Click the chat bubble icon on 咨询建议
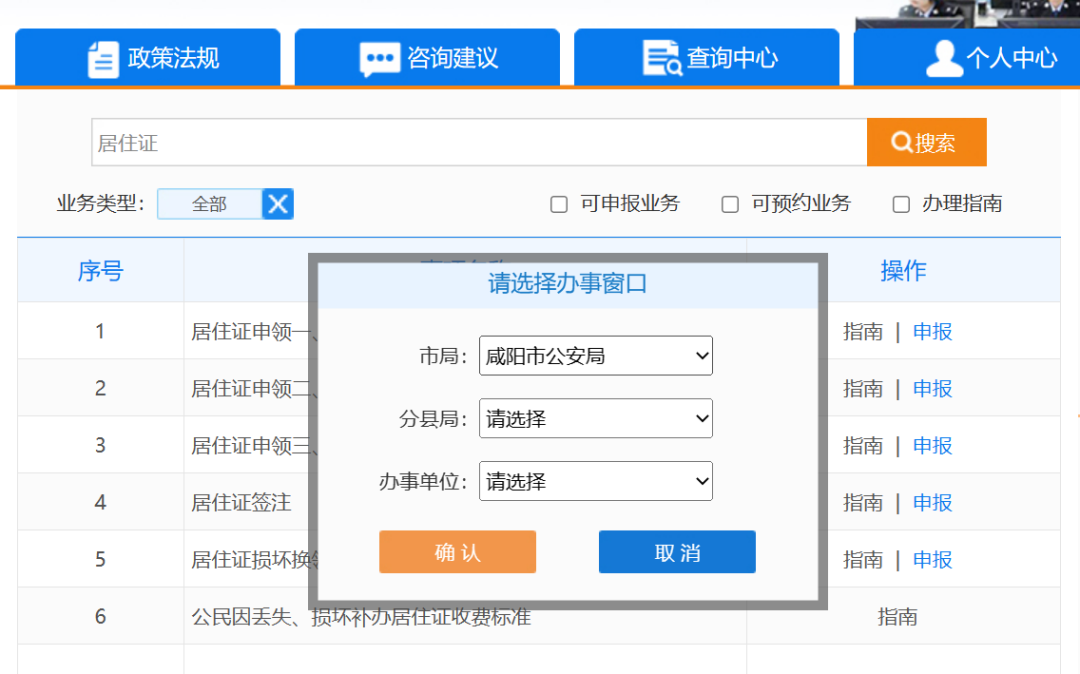Viewport: 1080px width, 674px height. tap(380, 59)
